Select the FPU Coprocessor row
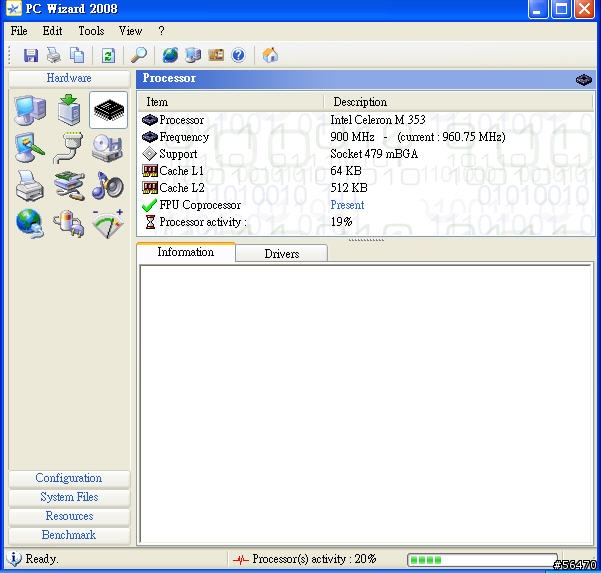This screenshot has height=573, width=601. (x=366, y=205)
